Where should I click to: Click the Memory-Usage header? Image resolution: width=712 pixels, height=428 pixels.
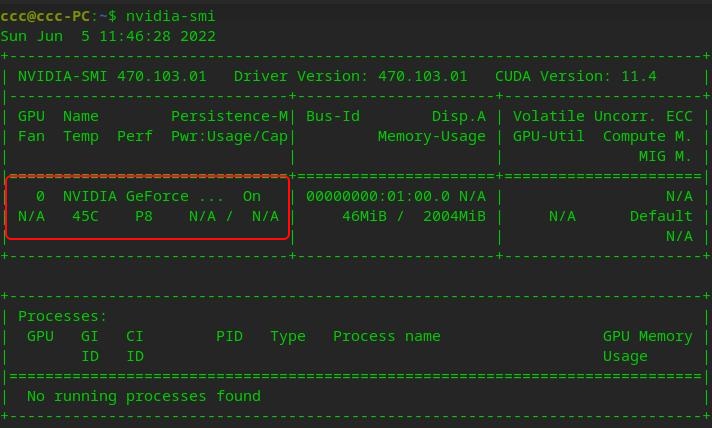pos(431,136)
